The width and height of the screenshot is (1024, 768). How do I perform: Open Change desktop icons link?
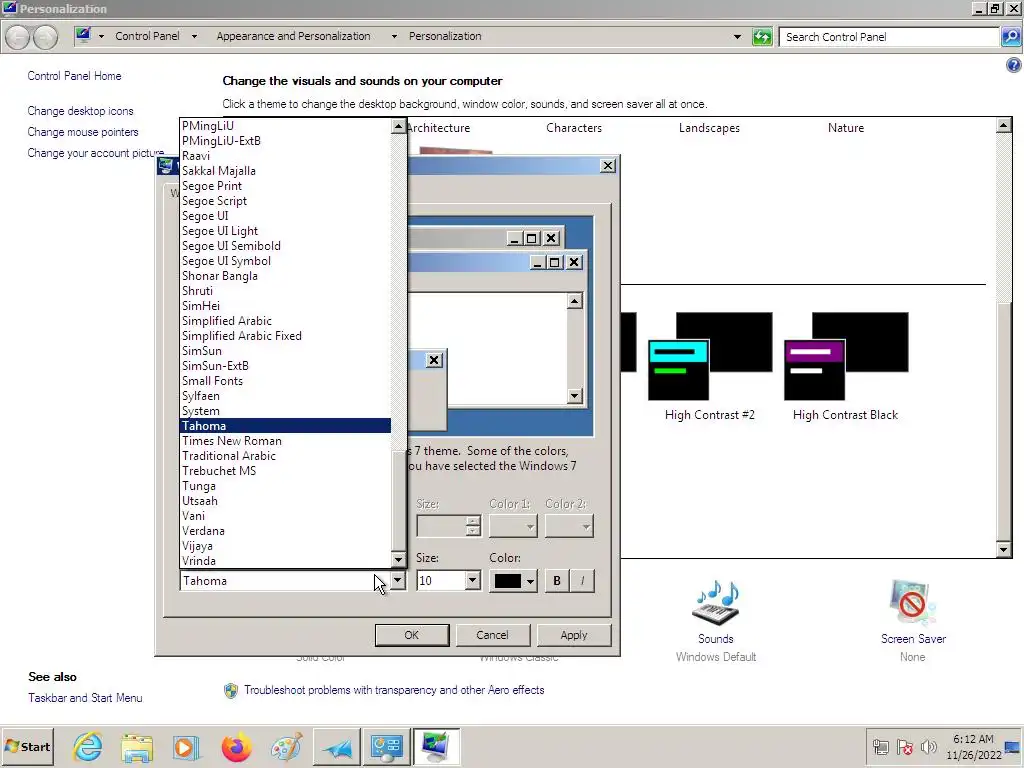point(80,111)
